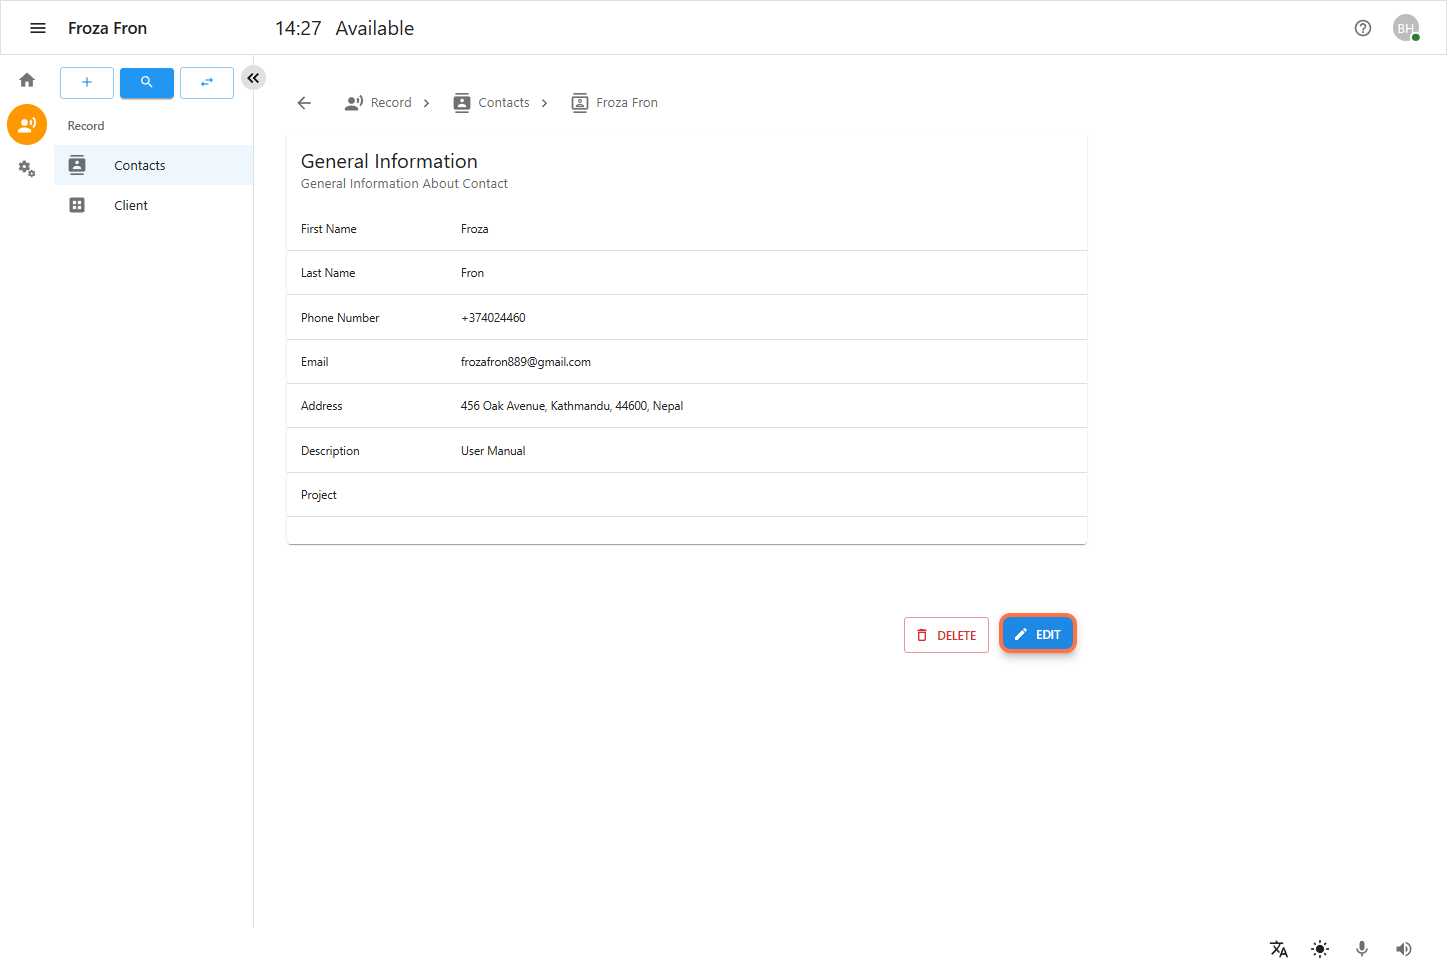Screen dimensions: 1447x970
Task: Click the plus add button
Action: point(87,83)
